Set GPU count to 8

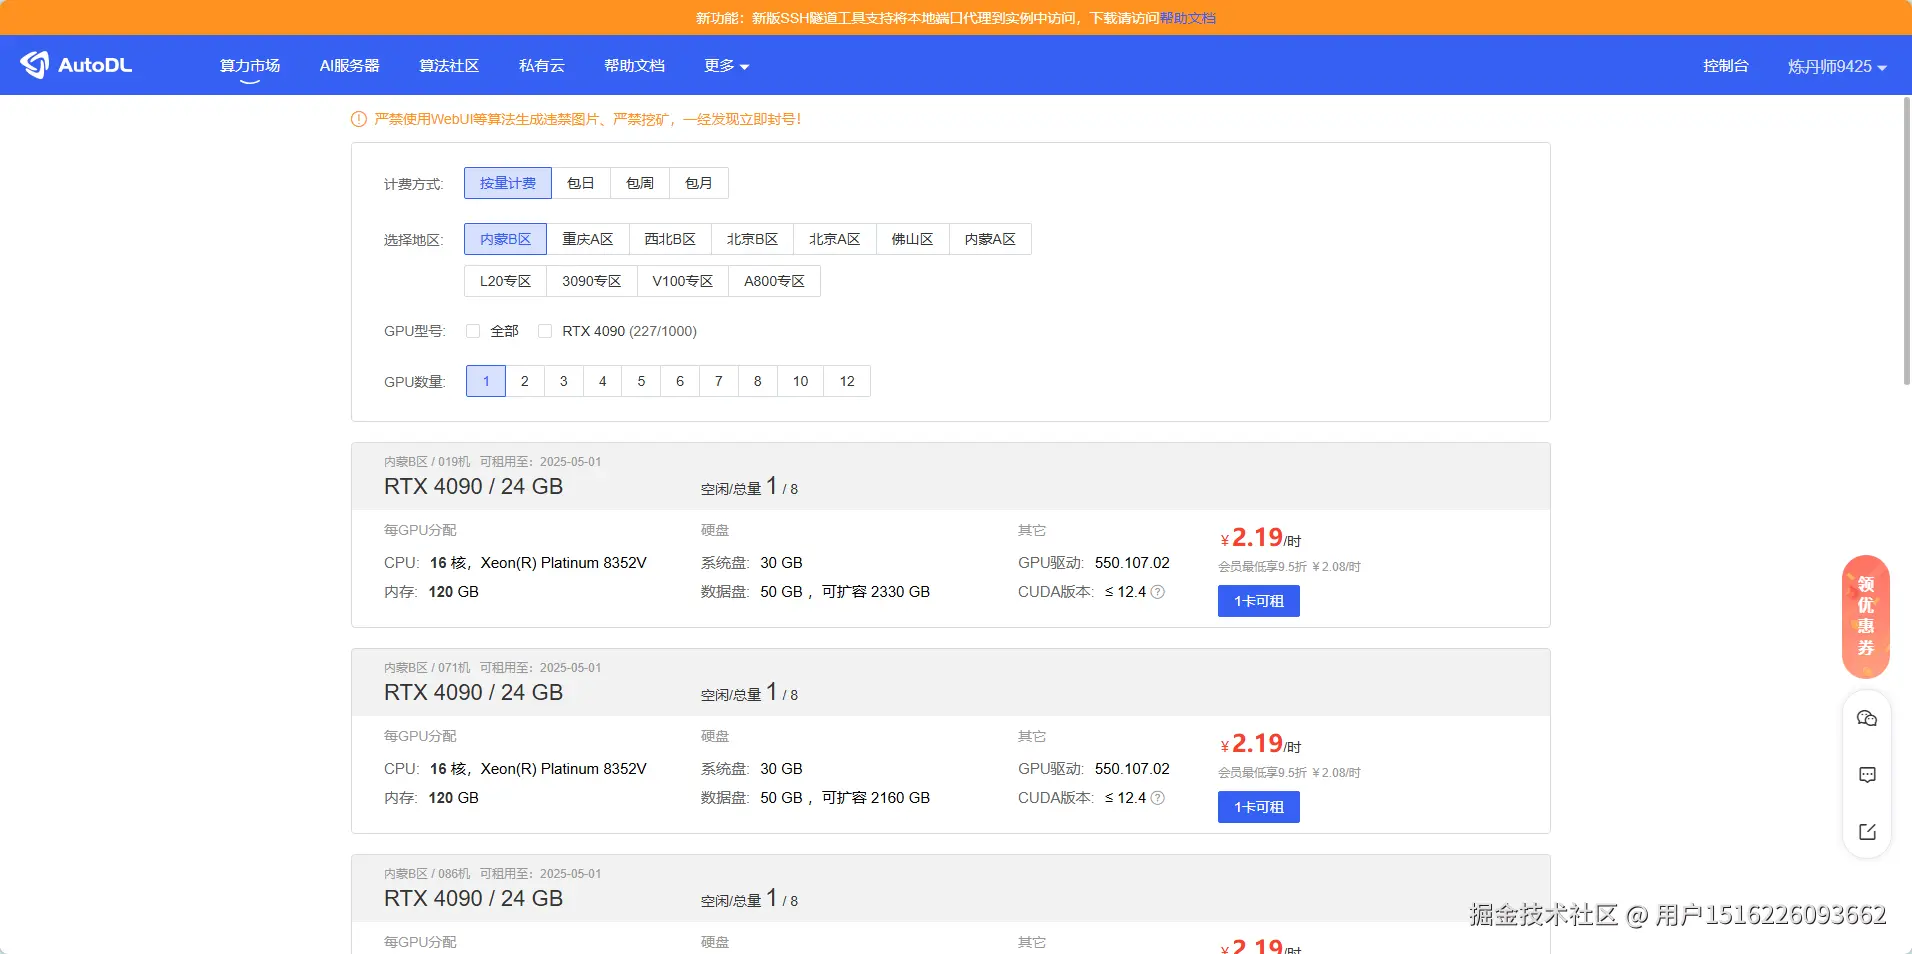tap(758, 381)
